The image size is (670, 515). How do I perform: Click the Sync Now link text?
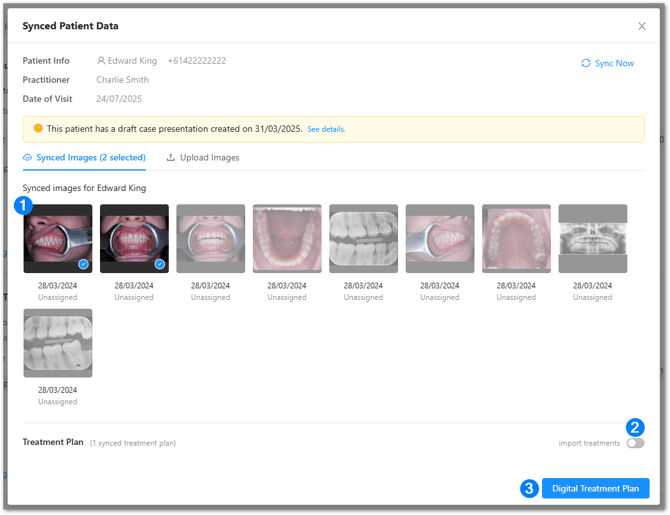tap(614, 63)
